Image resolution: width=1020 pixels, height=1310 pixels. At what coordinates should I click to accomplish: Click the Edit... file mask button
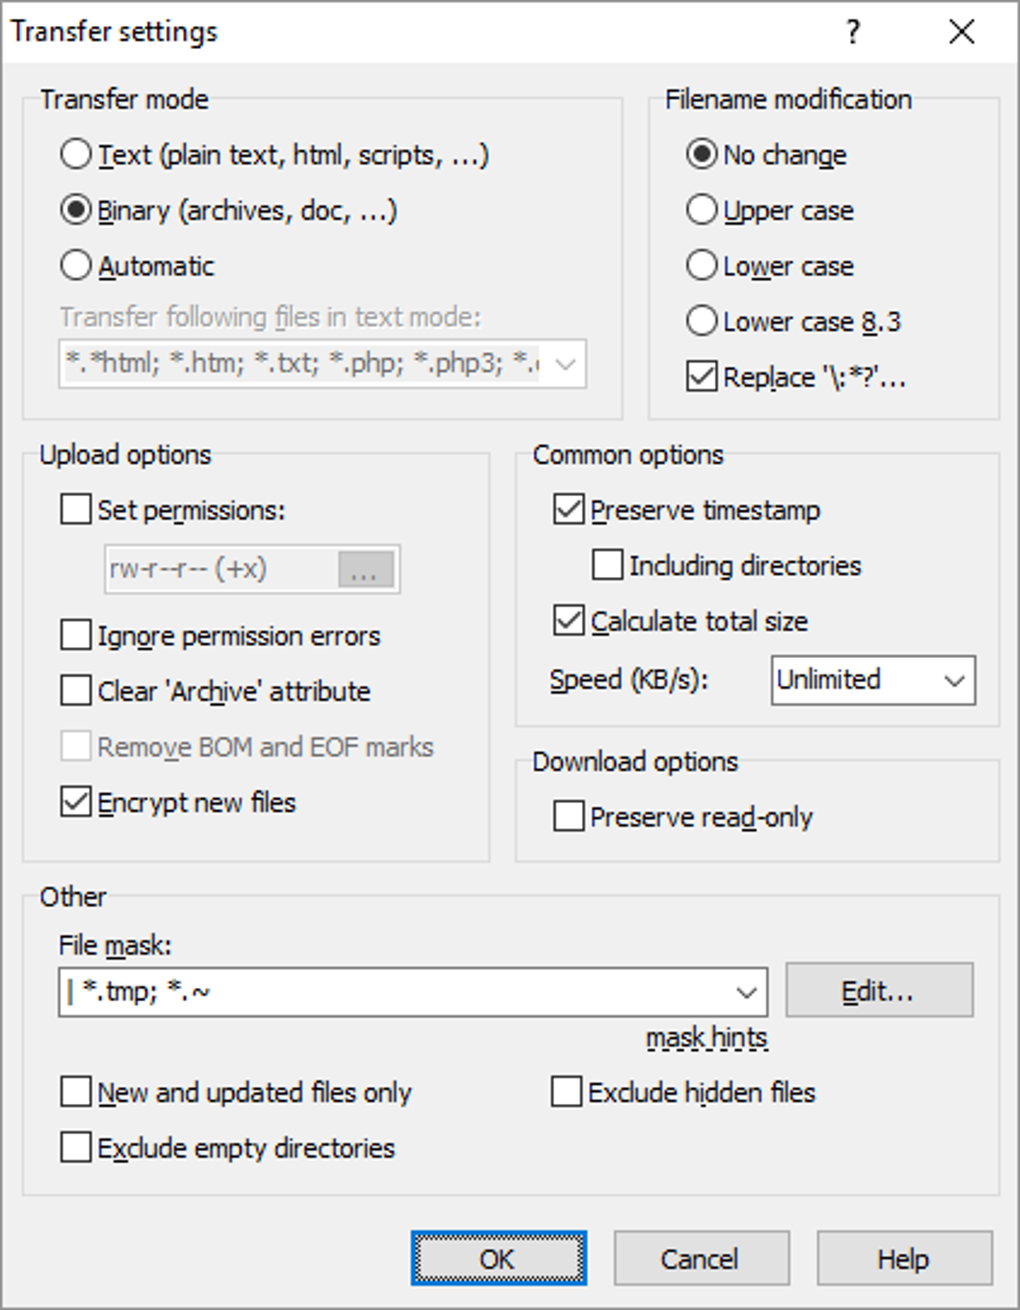878,991
